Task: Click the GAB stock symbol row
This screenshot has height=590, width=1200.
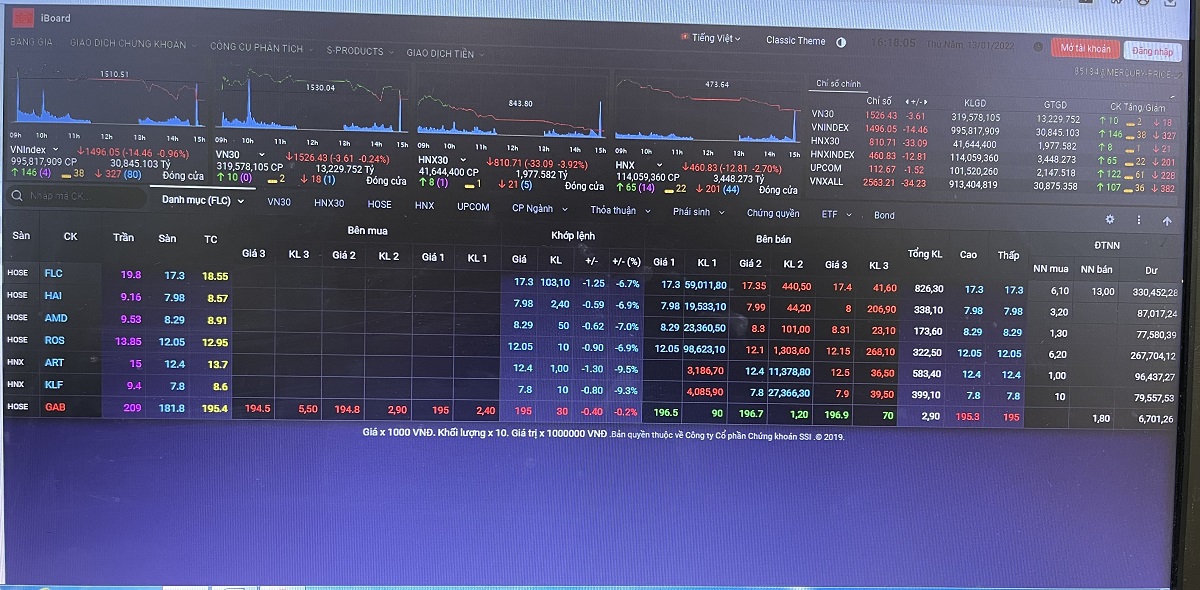Action: [x=54, y=407]
